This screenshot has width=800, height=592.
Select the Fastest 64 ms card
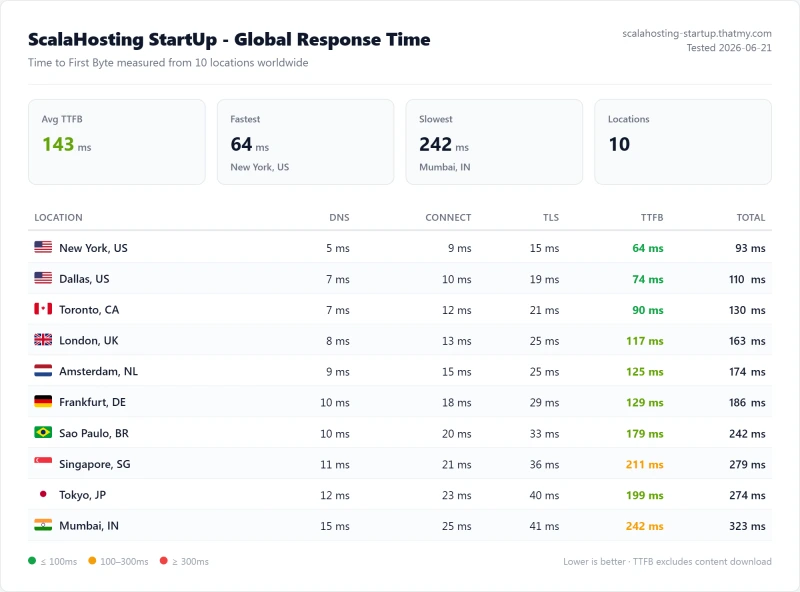tap(306, 142)
